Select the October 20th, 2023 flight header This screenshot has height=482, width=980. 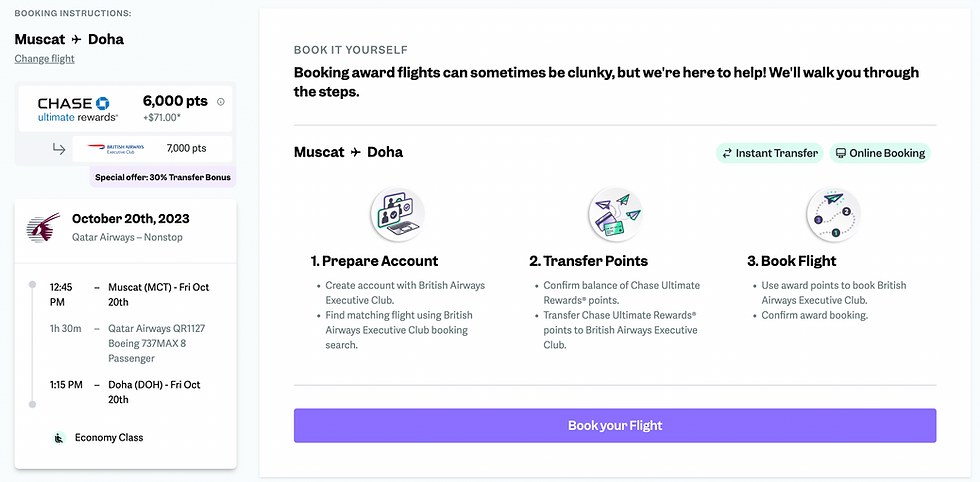(131, 219)
